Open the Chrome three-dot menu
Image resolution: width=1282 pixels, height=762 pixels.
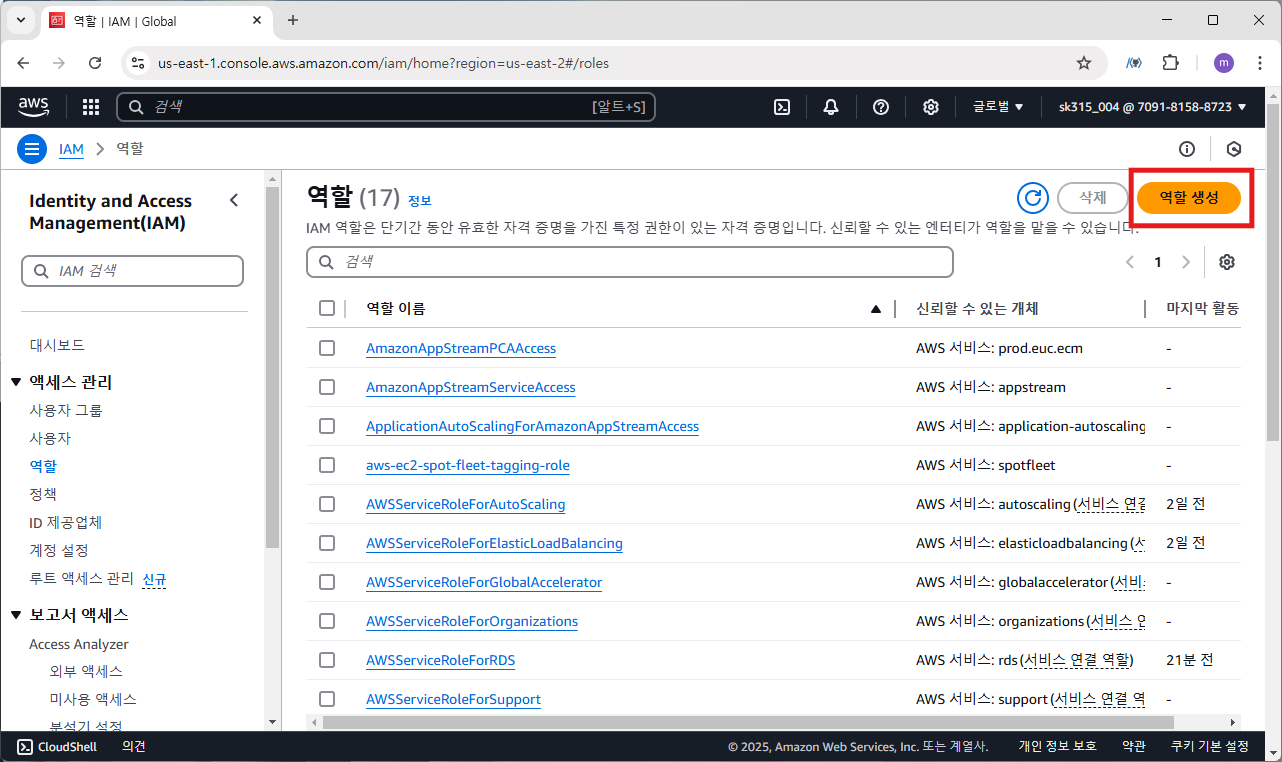(x=1258, y=63)
